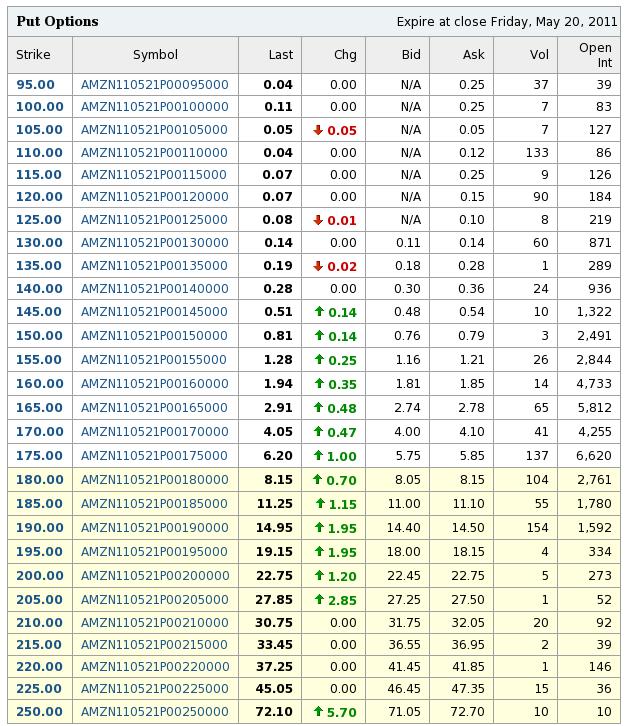628x726 pixels.
Task: Open symbol AMZN110521P00165000
Action: point(154,408)
